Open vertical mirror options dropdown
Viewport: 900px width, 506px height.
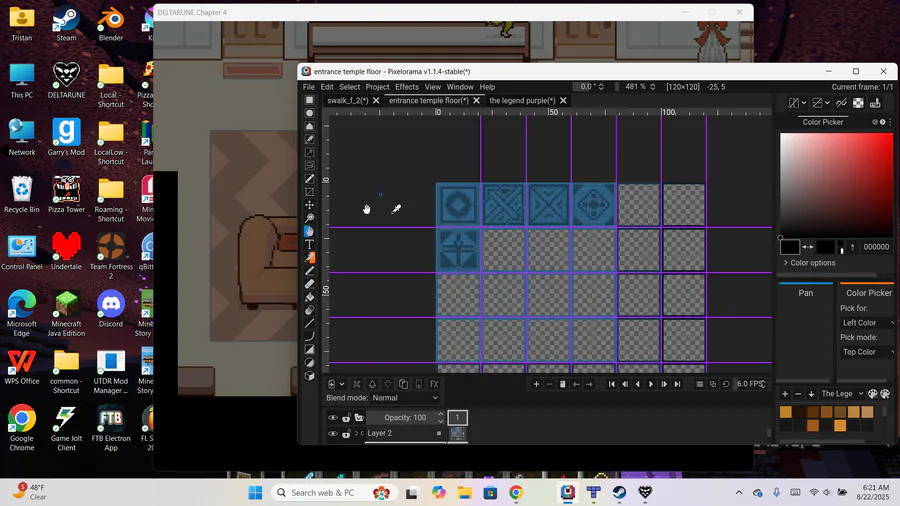pos(827,103)
